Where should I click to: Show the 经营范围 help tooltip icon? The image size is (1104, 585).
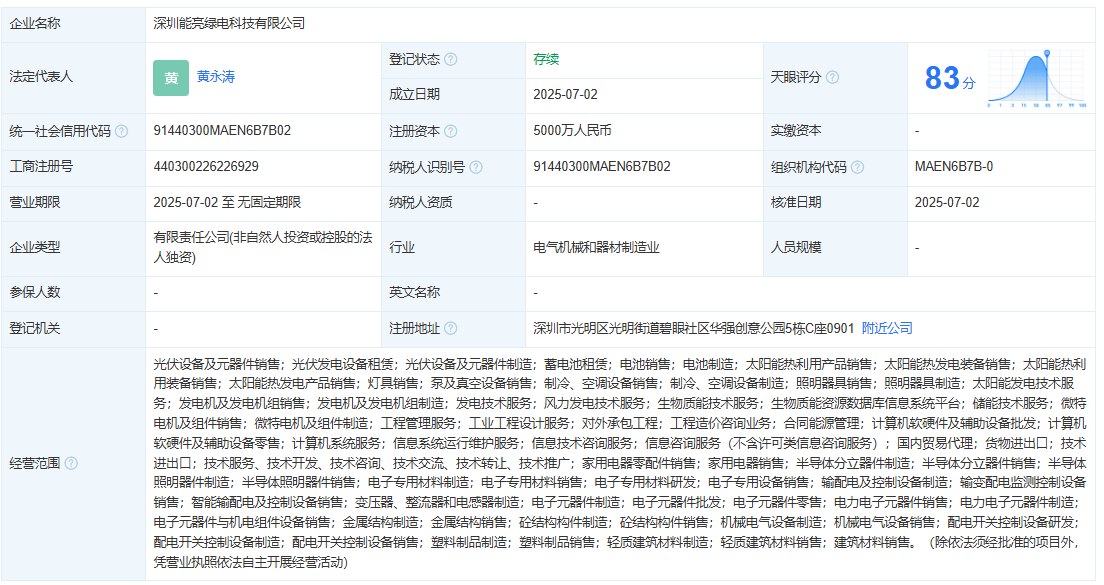pos(71,463)
